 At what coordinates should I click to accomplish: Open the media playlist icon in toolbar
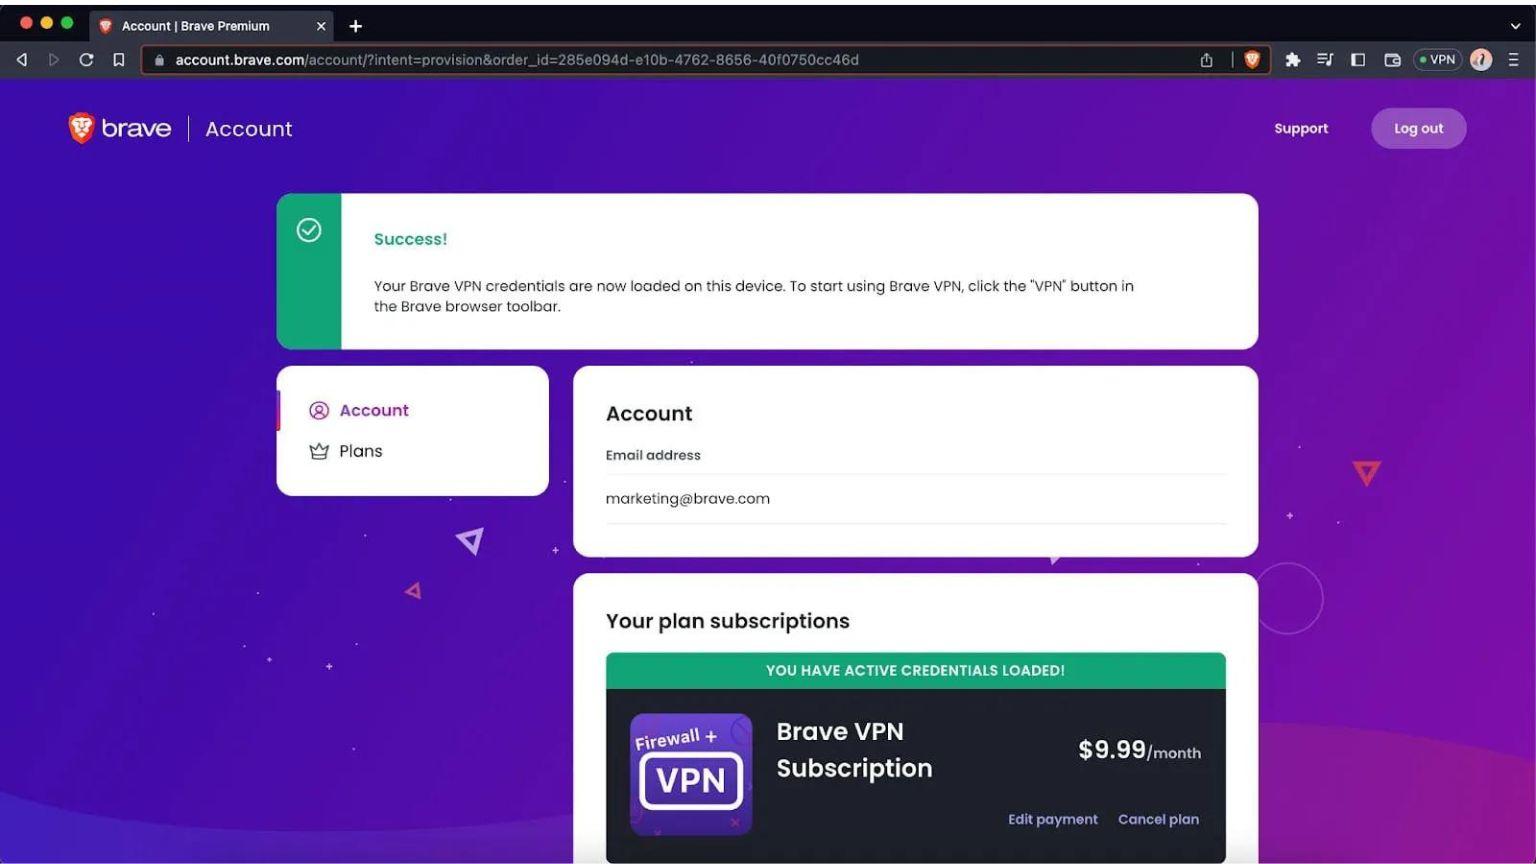point(1325,60)
